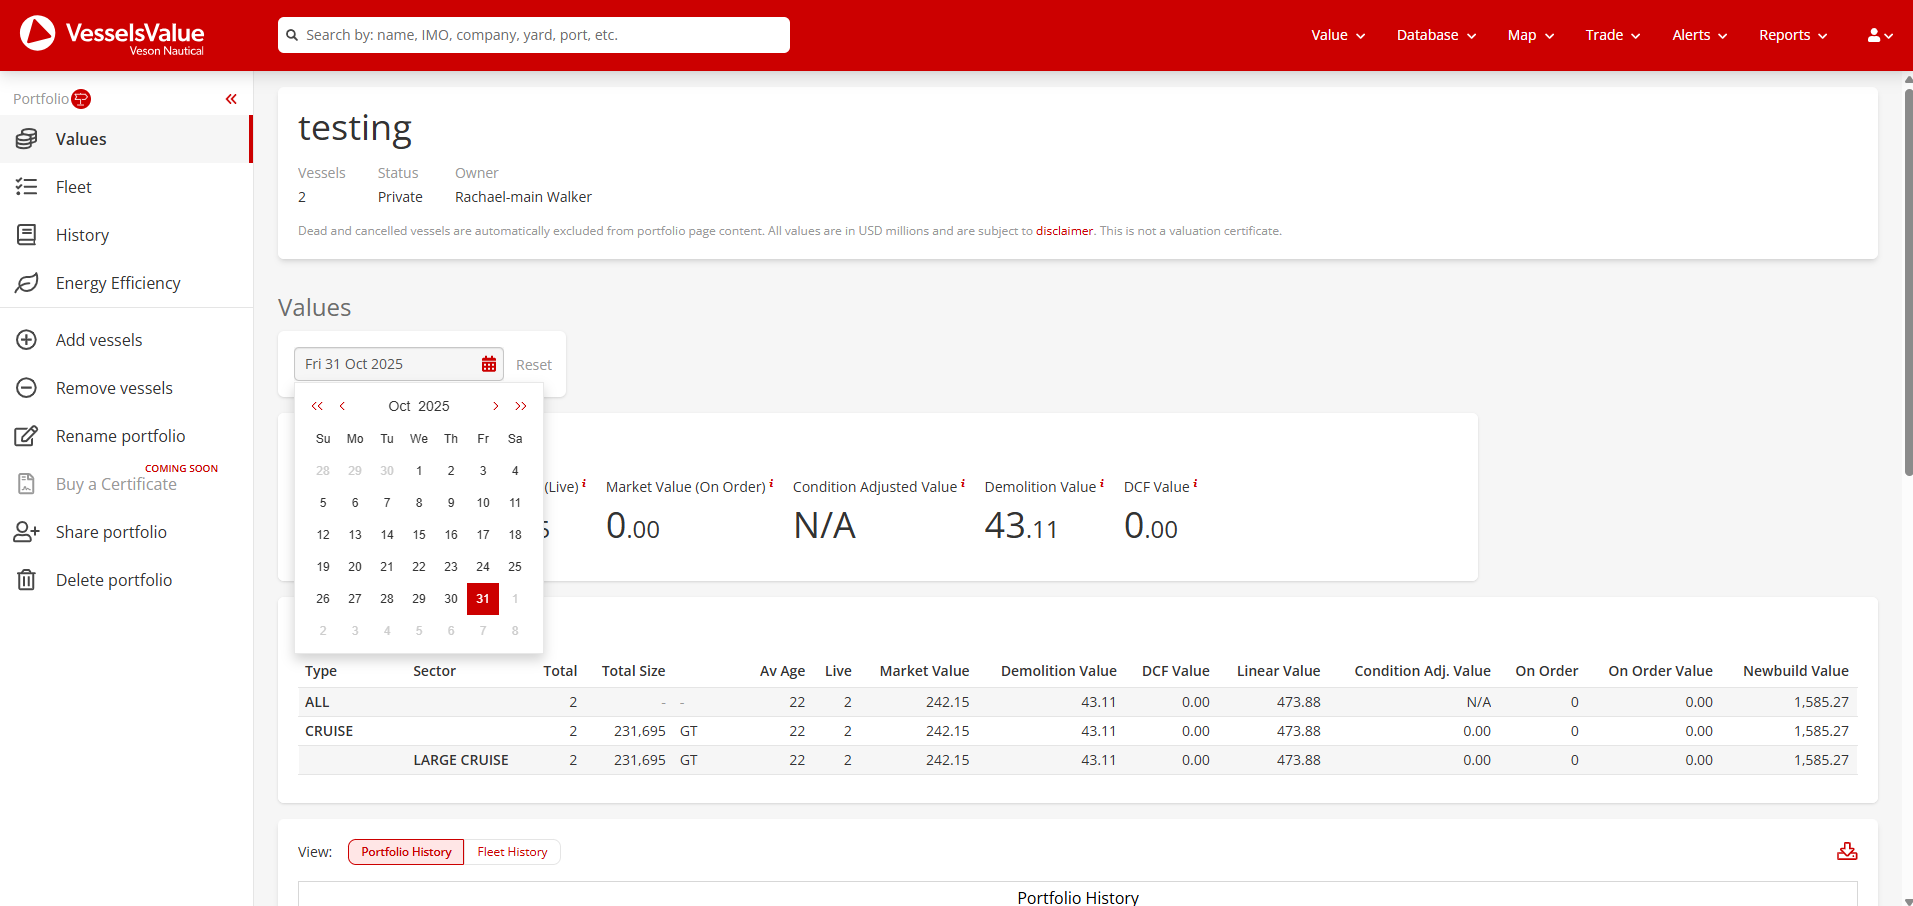The image size is (1913, 906).
Task: Click the Market Value (On Order) info icon
Action: pos(771,484)
